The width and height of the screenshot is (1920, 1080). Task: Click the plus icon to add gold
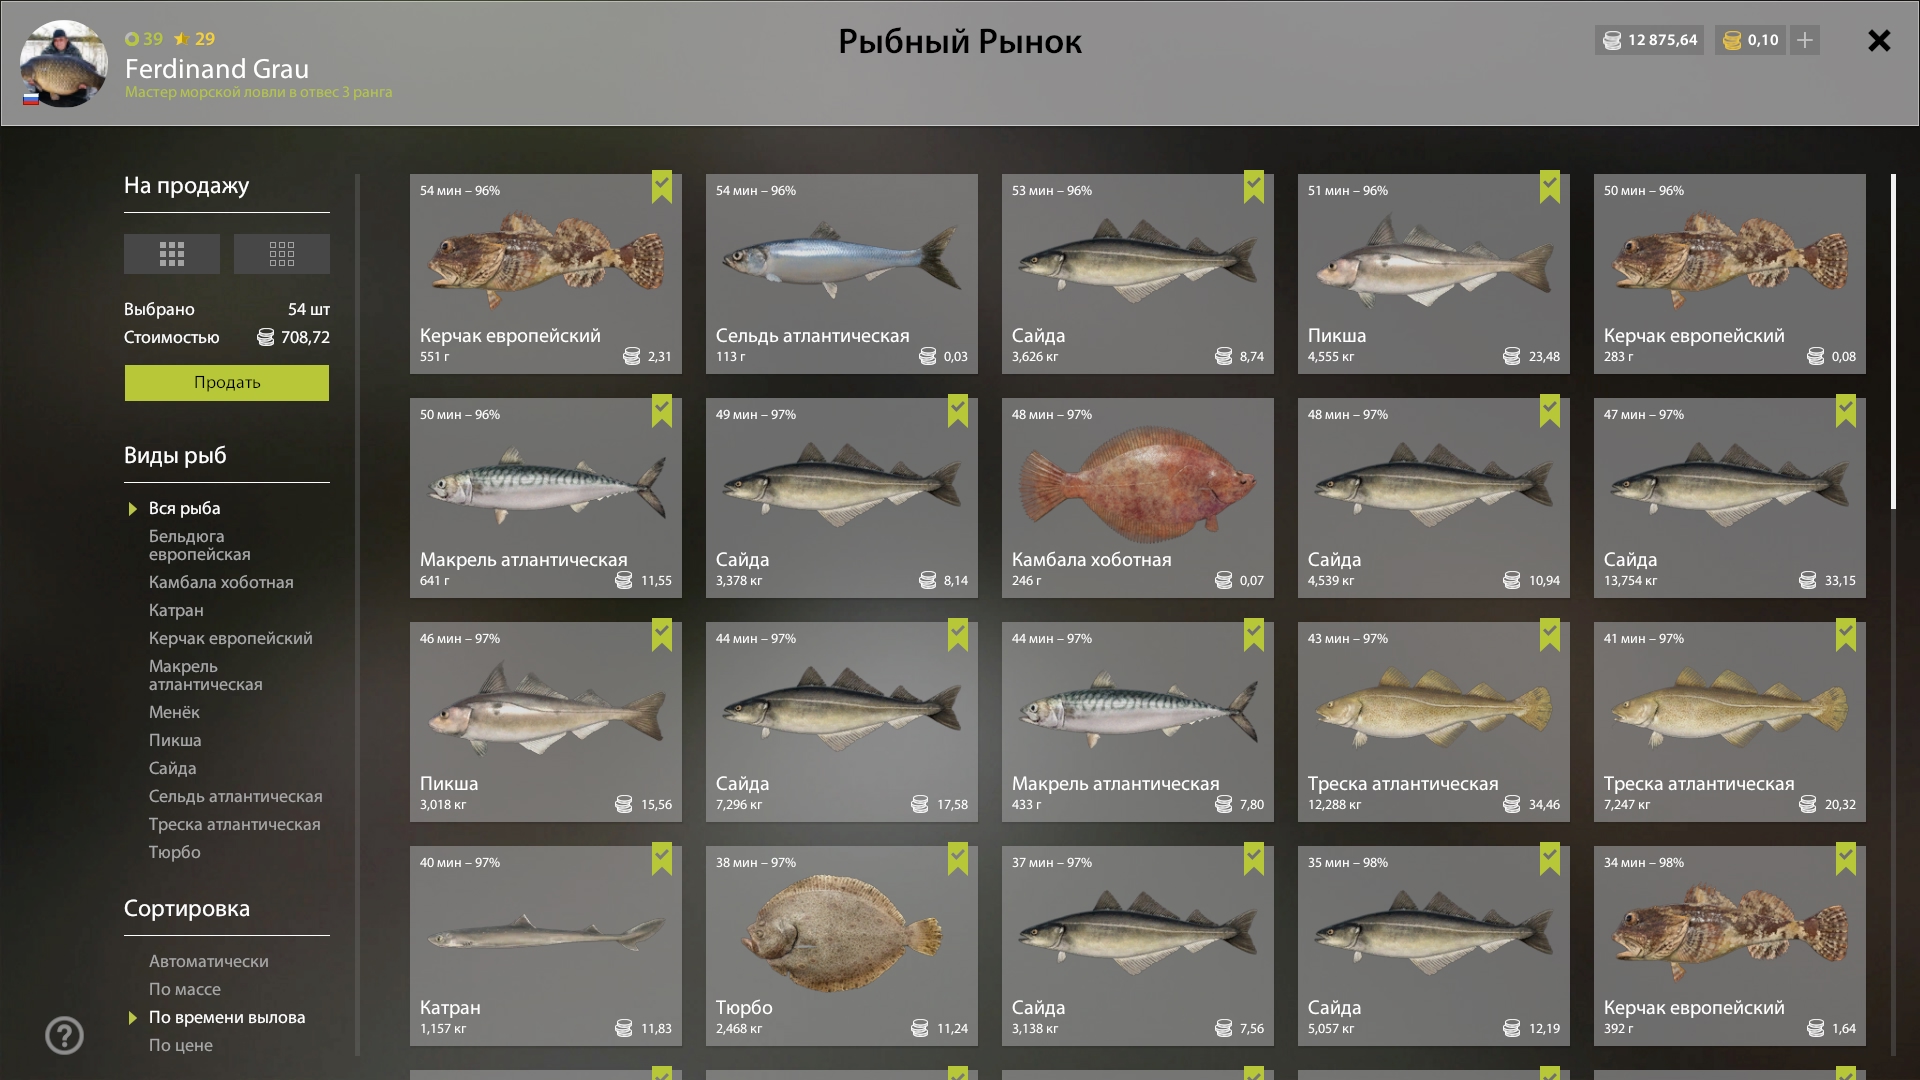pos(1805,40)
